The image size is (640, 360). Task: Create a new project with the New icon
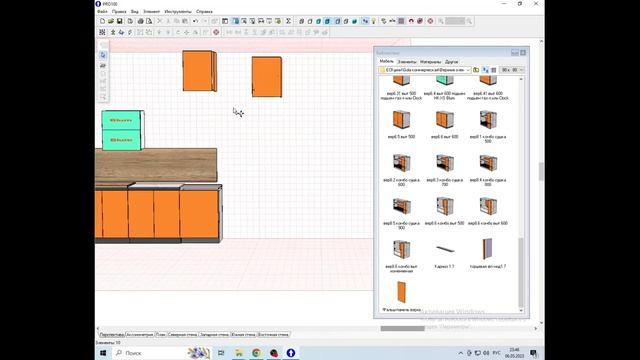tap(102, 21)
